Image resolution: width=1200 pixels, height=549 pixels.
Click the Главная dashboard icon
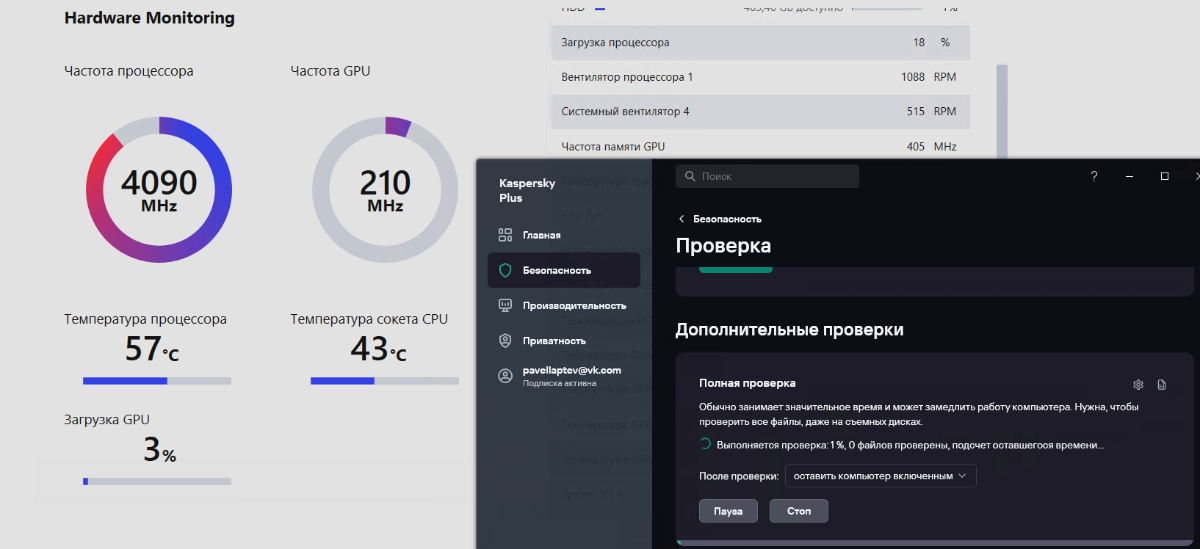point(505,235)
